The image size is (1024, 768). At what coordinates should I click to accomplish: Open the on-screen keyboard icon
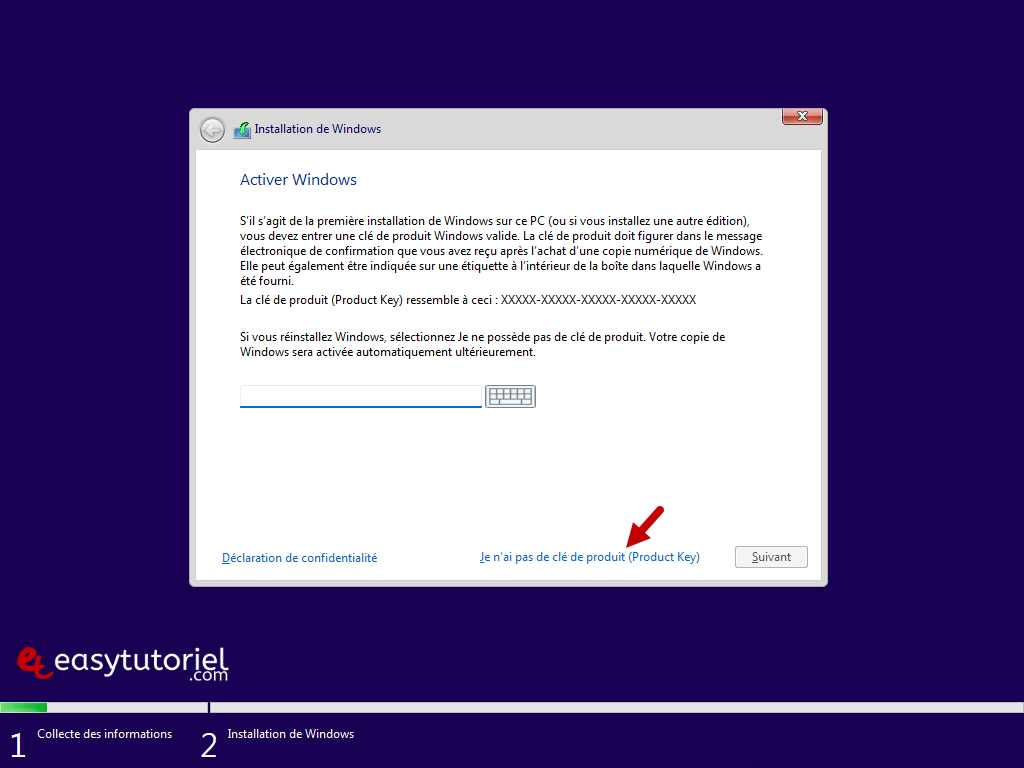coord(510,396)
